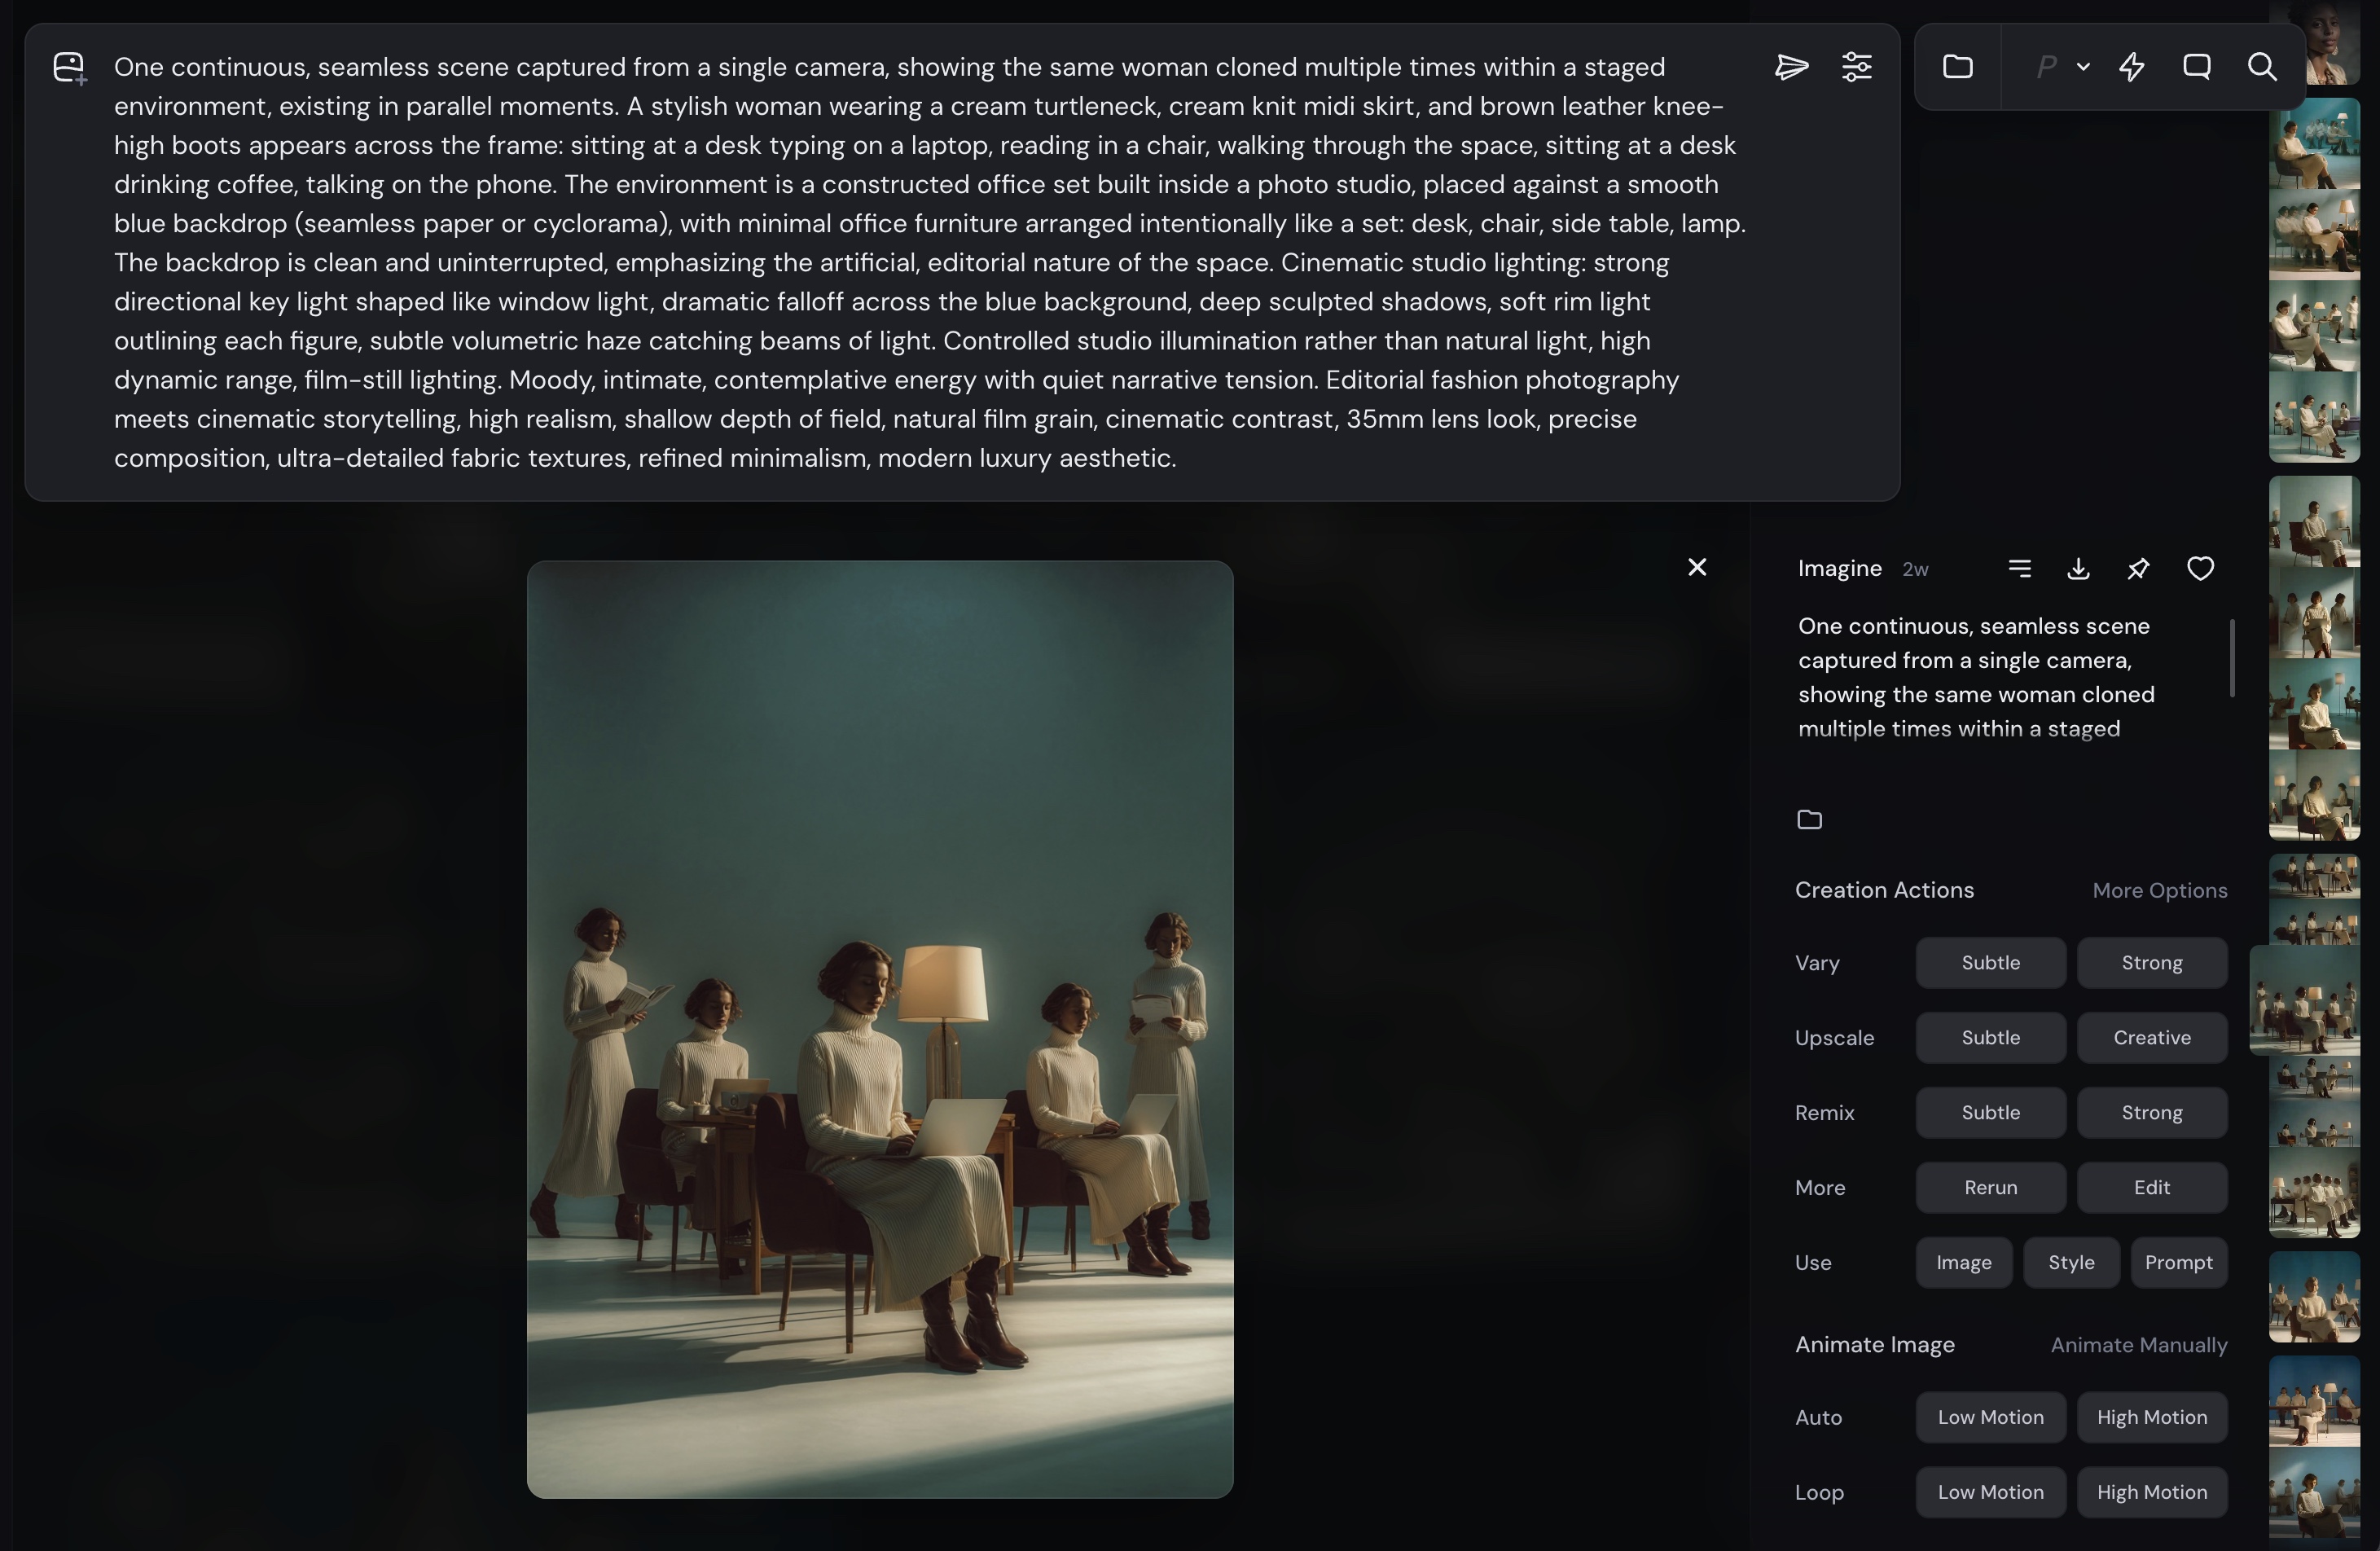Click Auto High Motion button
The width and height of the screenshot is (2380, 1551).
coord(2151,1418)
